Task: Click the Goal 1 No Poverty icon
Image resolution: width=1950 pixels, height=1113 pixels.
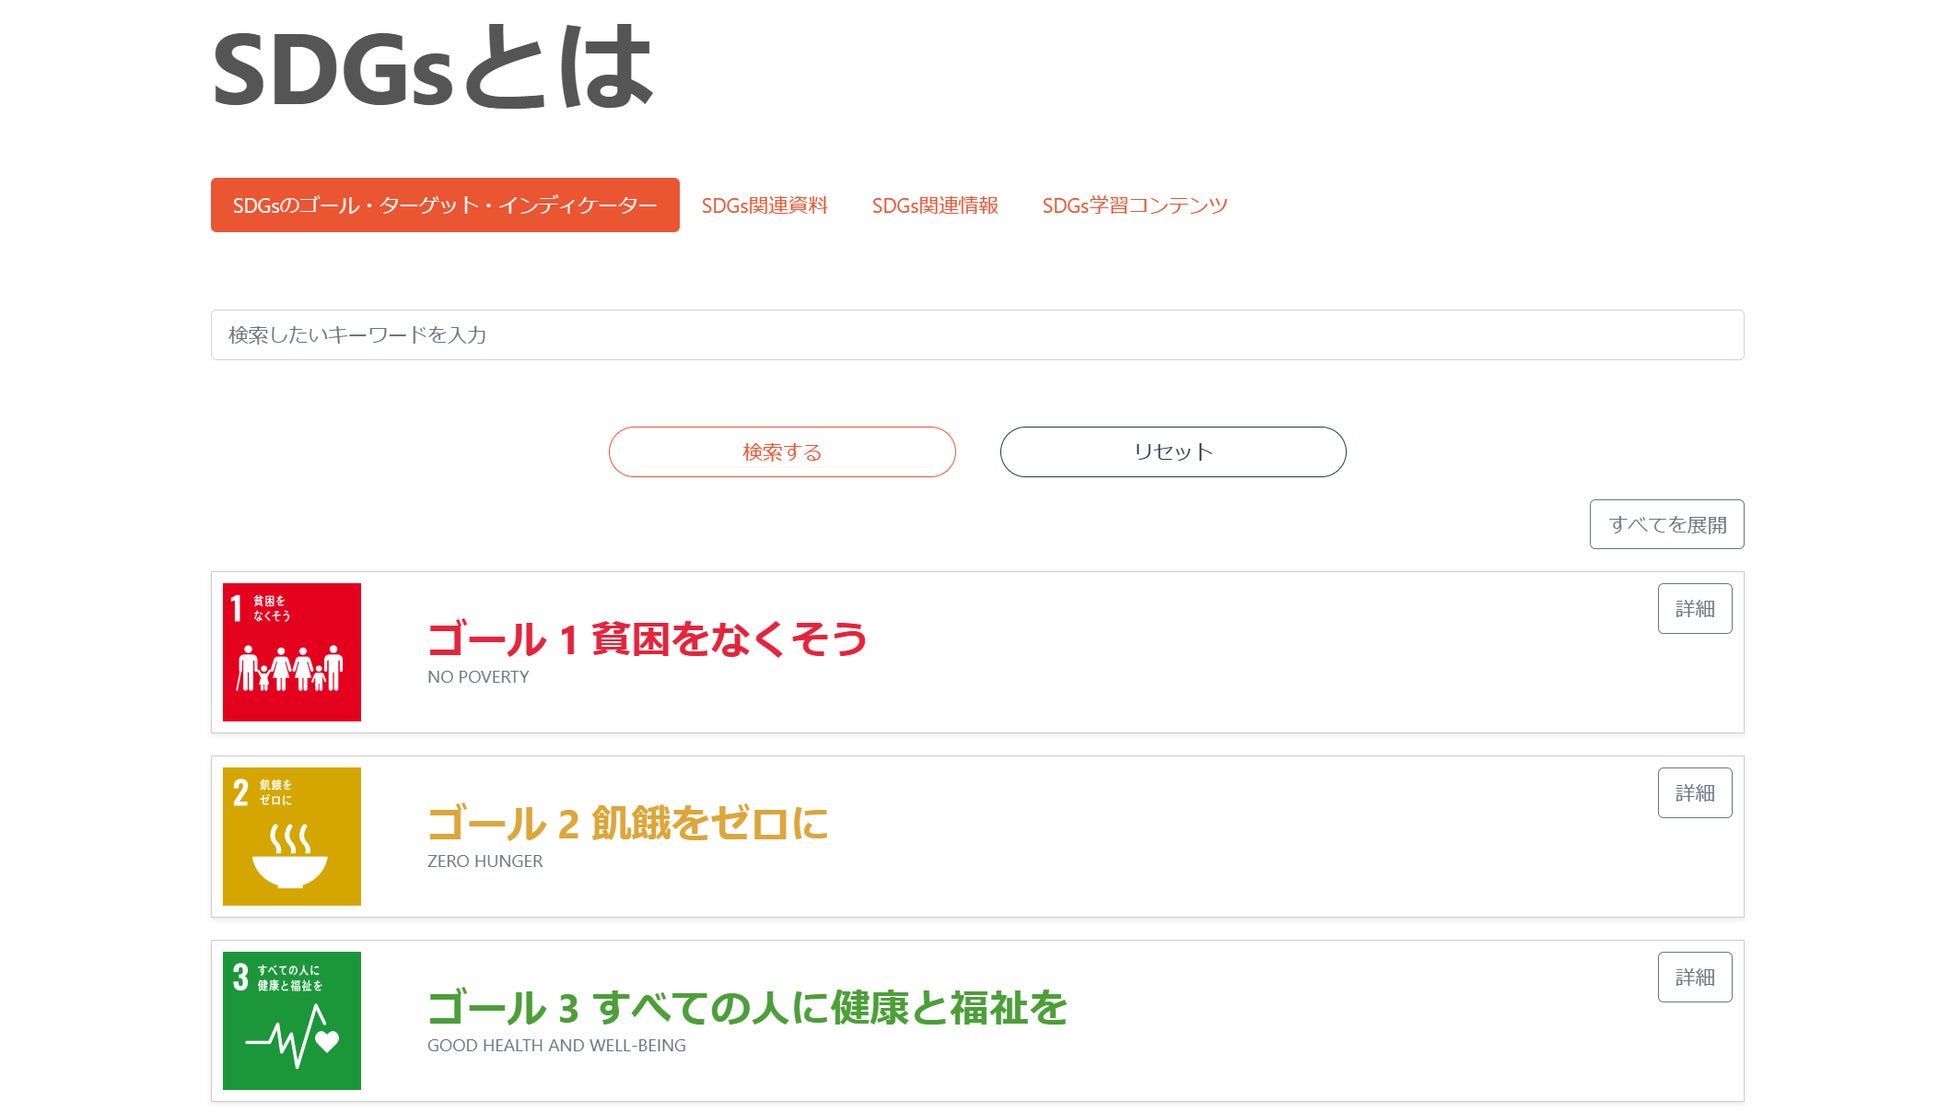Action: 291,651
